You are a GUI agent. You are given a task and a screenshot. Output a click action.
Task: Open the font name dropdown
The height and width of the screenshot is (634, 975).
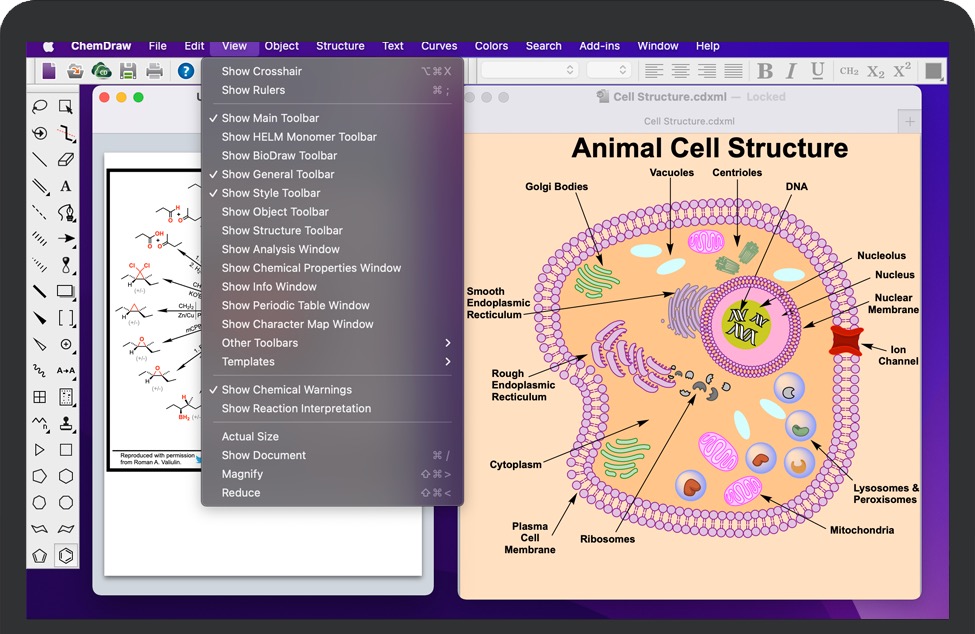click(x=529, y=71)
